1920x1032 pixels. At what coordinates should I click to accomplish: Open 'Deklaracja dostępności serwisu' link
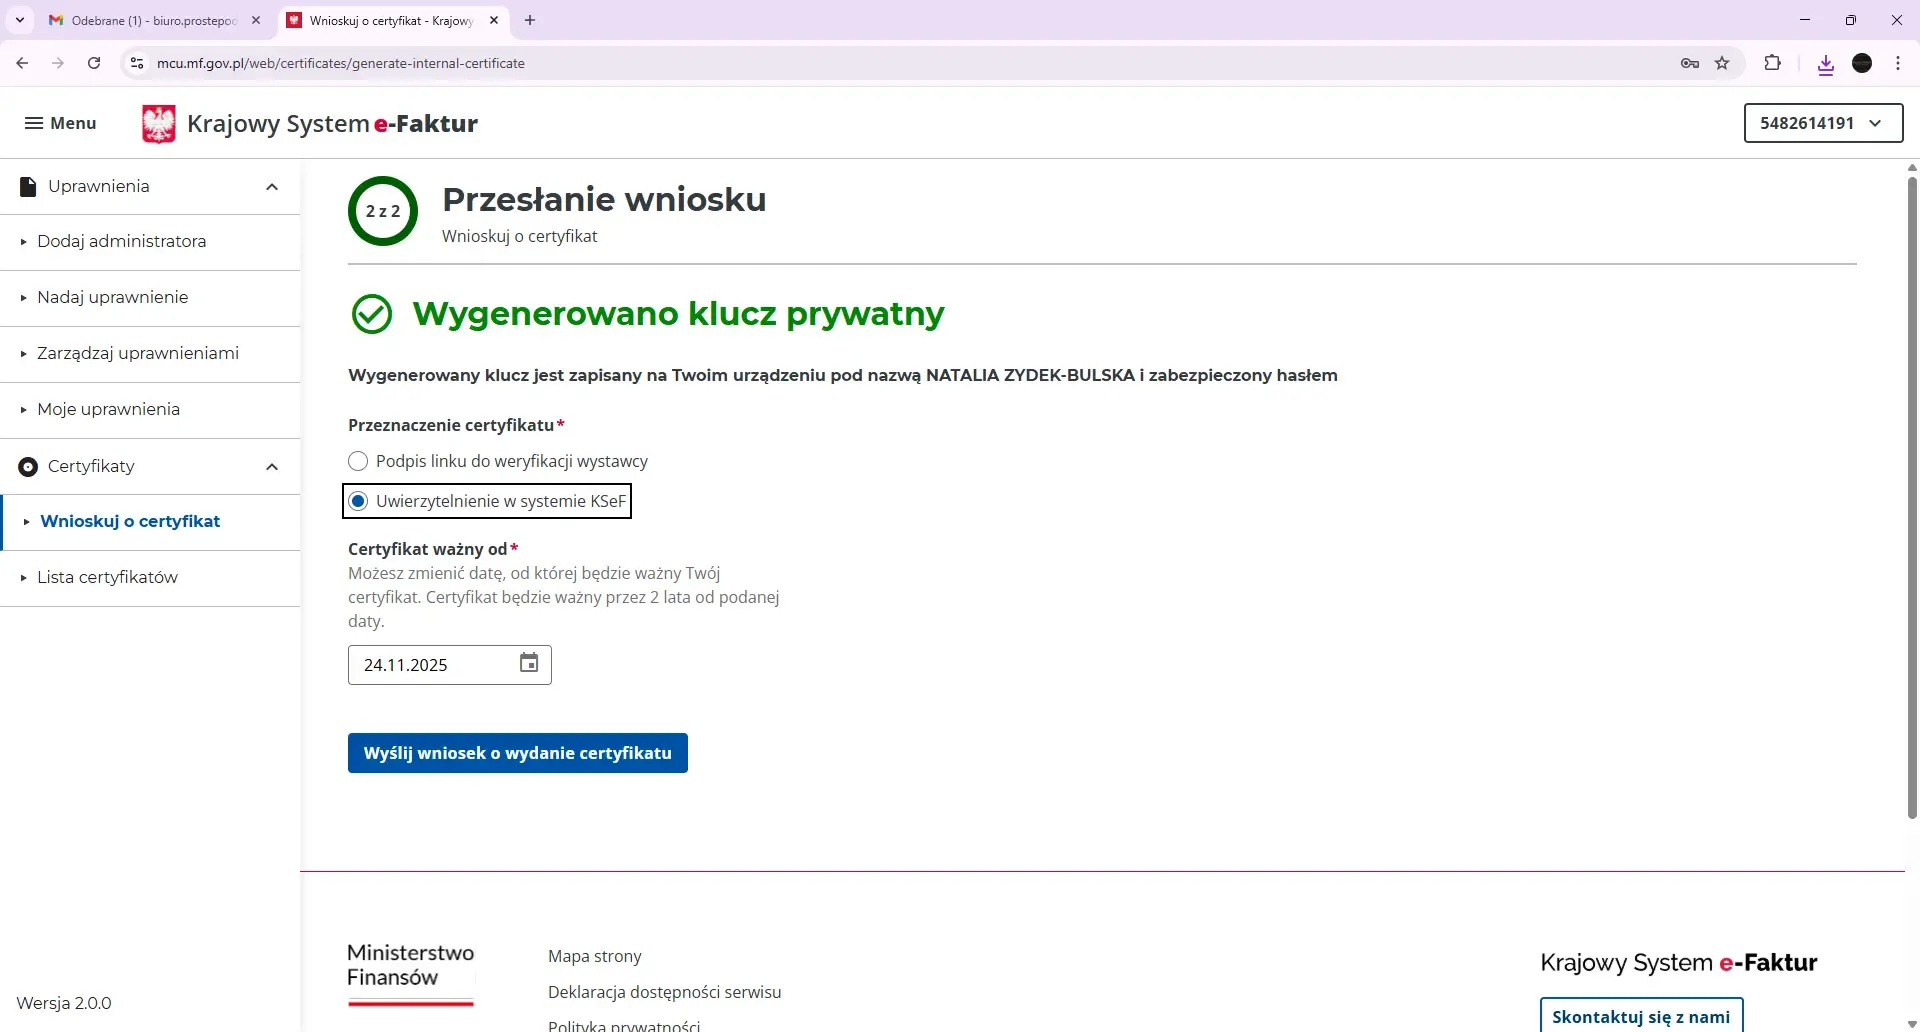pos(664,991)
